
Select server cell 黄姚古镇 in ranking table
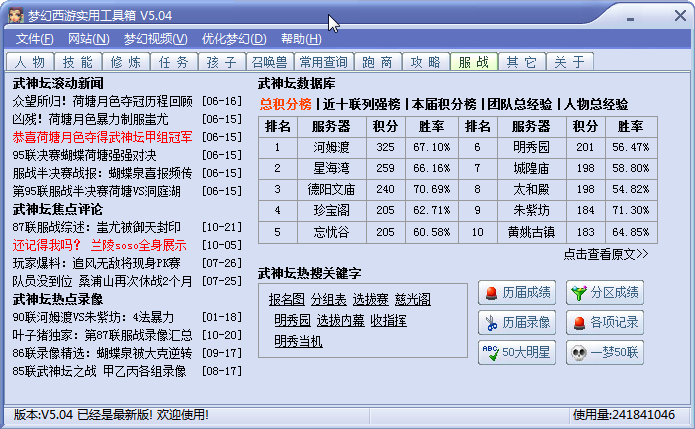point(531,232)
